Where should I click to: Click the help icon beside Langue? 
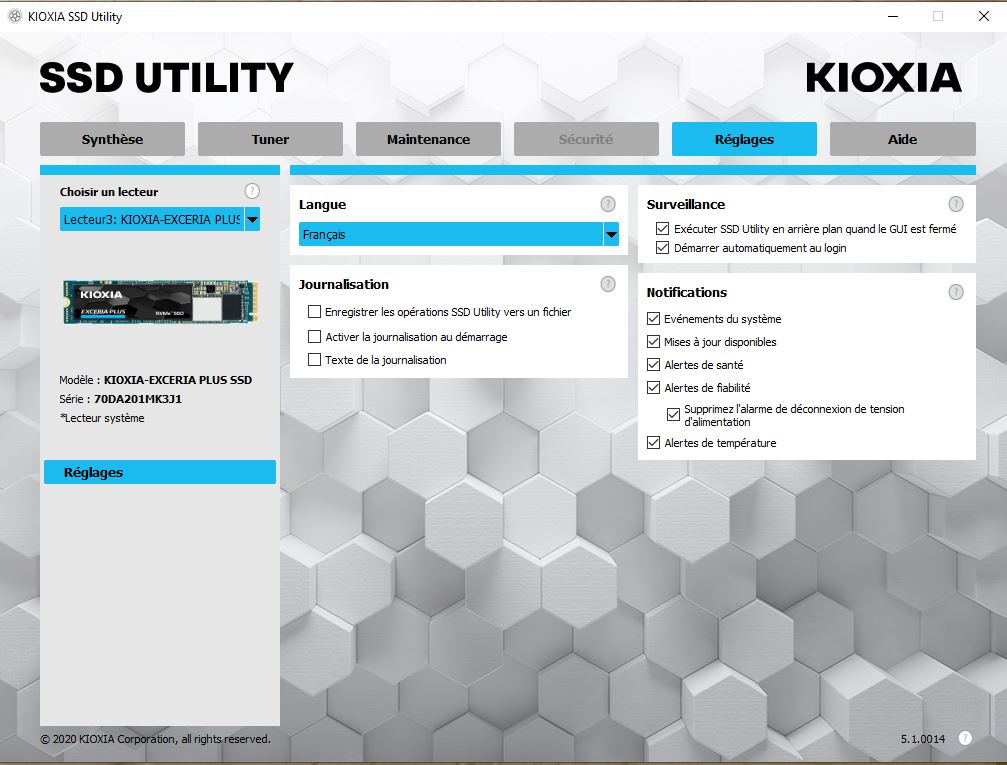tap(608, 204)
